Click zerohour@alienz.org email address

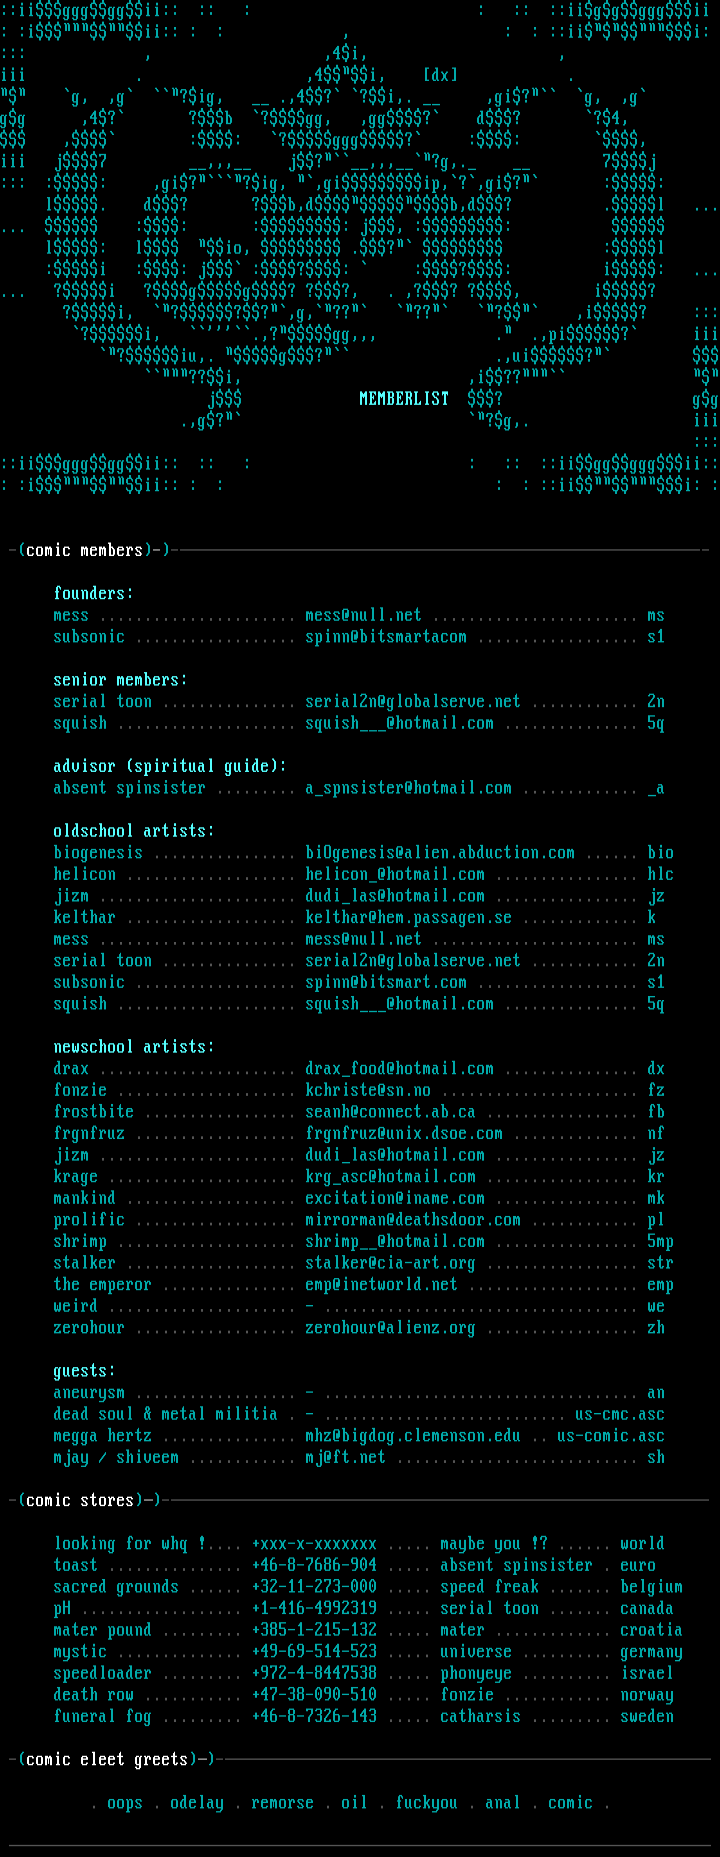390,1328
